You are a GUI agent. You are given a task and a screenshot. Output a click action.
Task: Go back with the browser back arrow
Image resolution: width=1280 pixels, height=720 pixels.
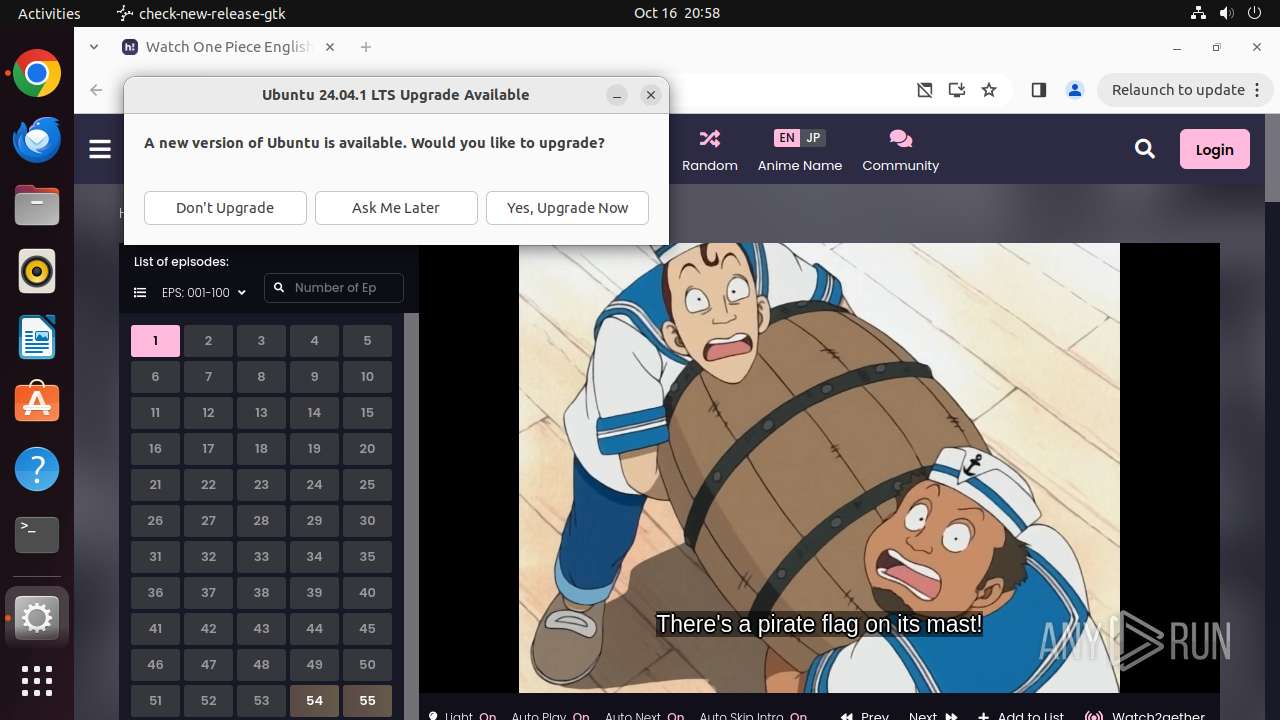pos(96,90)
